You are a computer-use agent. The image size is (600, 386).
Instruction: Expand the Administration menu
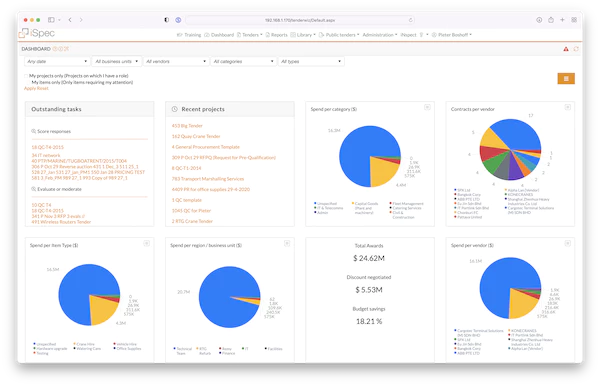[x=380, y=35]
